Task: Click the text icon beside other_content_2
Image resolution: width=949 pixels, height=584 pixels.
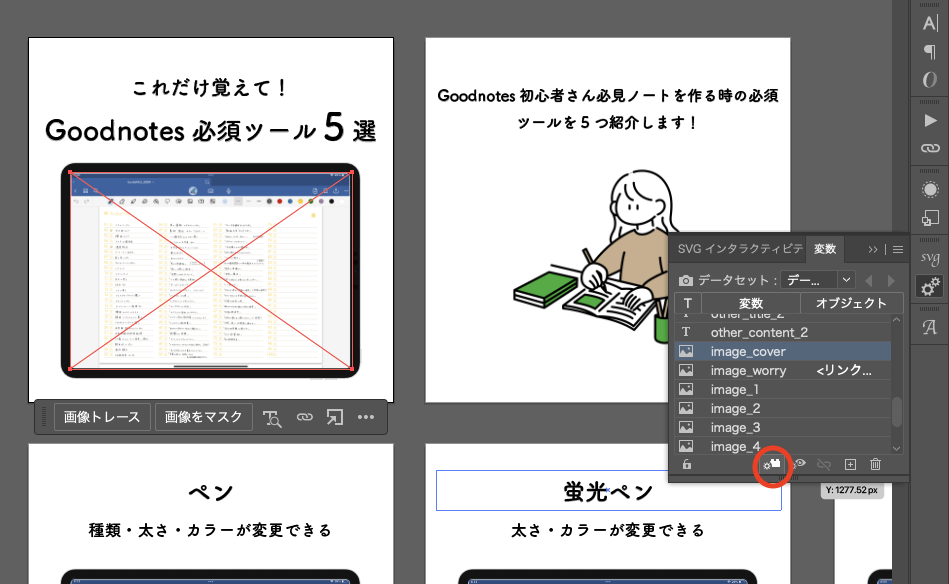Action: point(686,332)
